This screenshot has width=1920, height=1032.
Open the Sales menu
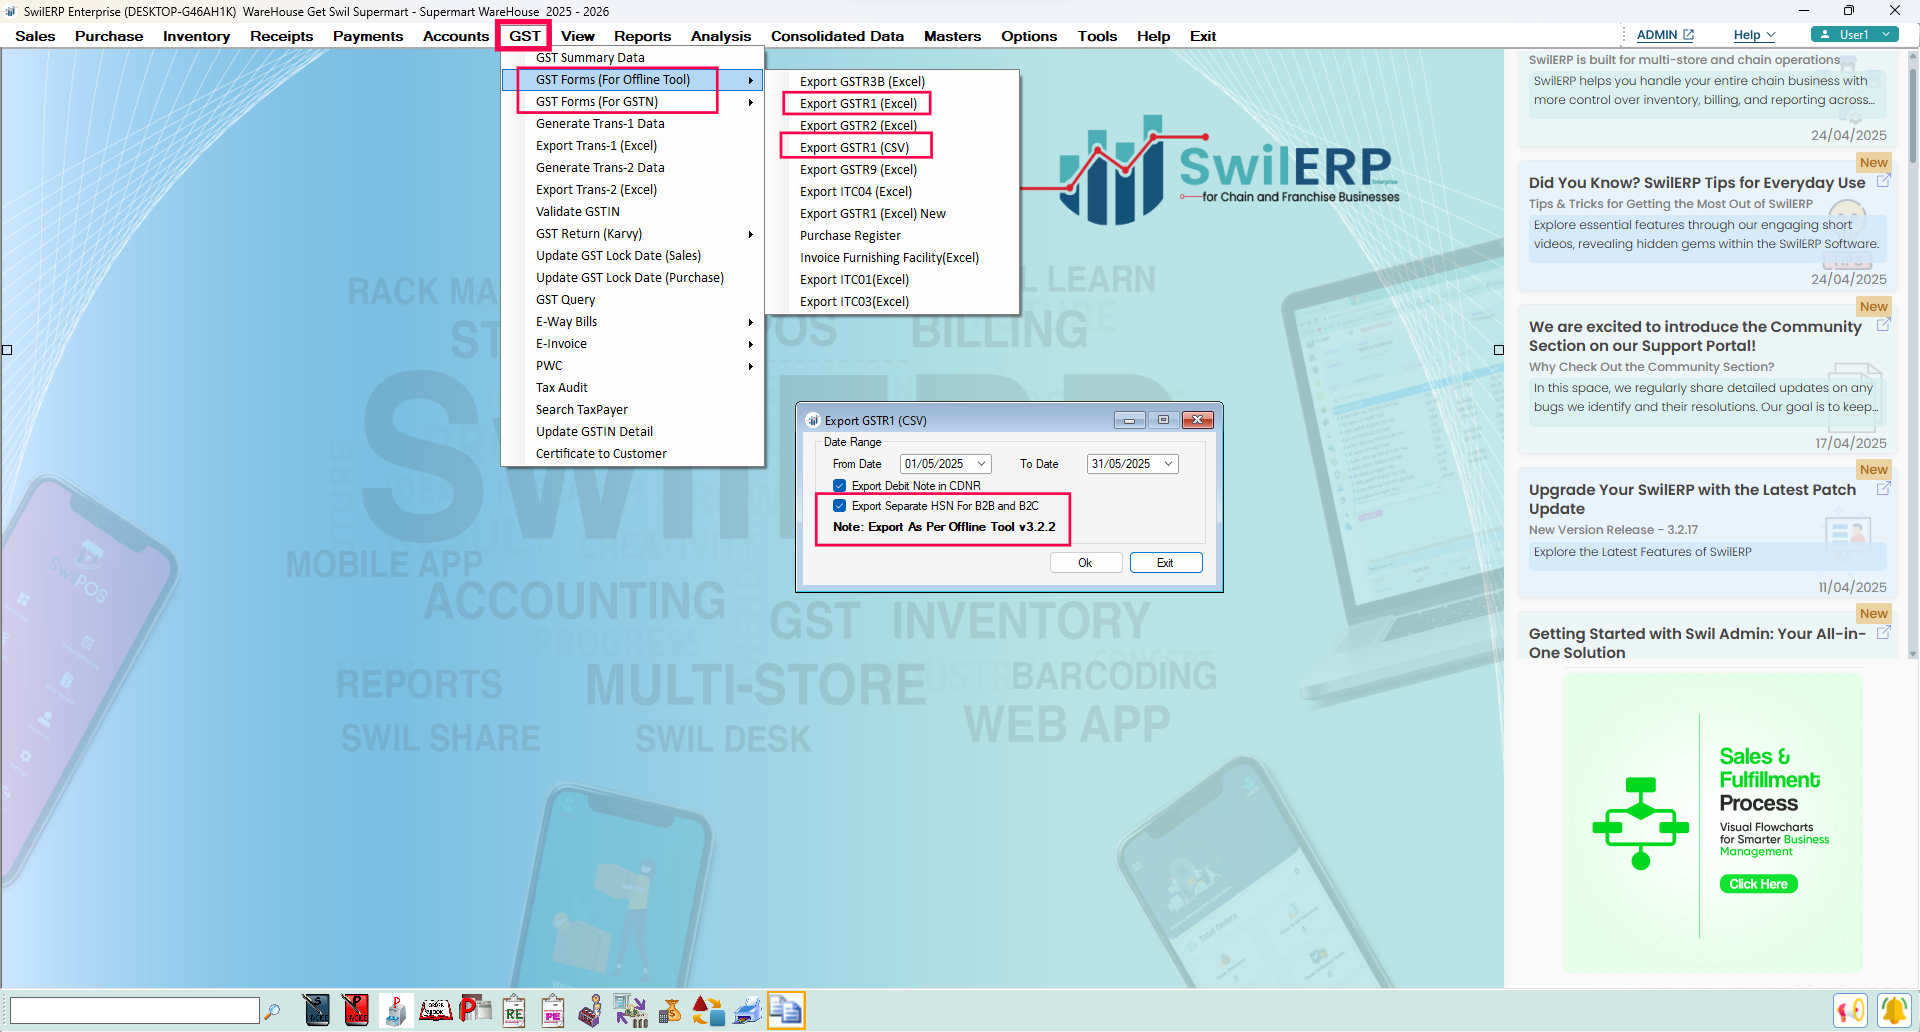[x=35, y=36]
